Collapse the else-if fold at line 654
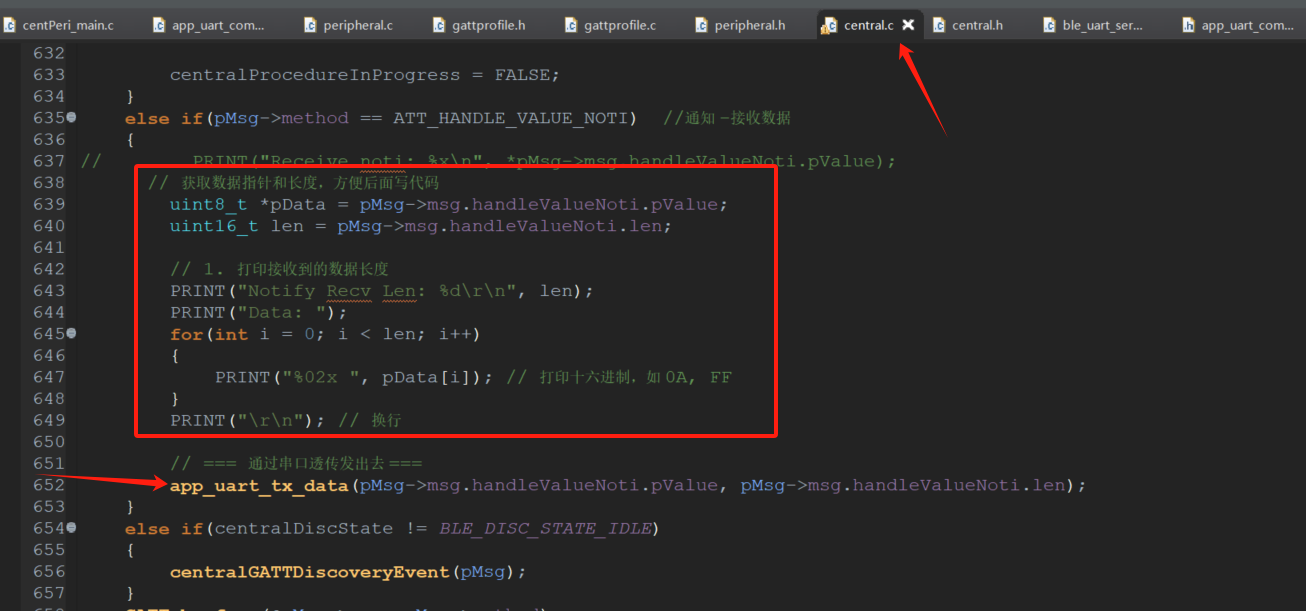The width and height of the screenshot is (1306, 611). (x=71, y=527)
